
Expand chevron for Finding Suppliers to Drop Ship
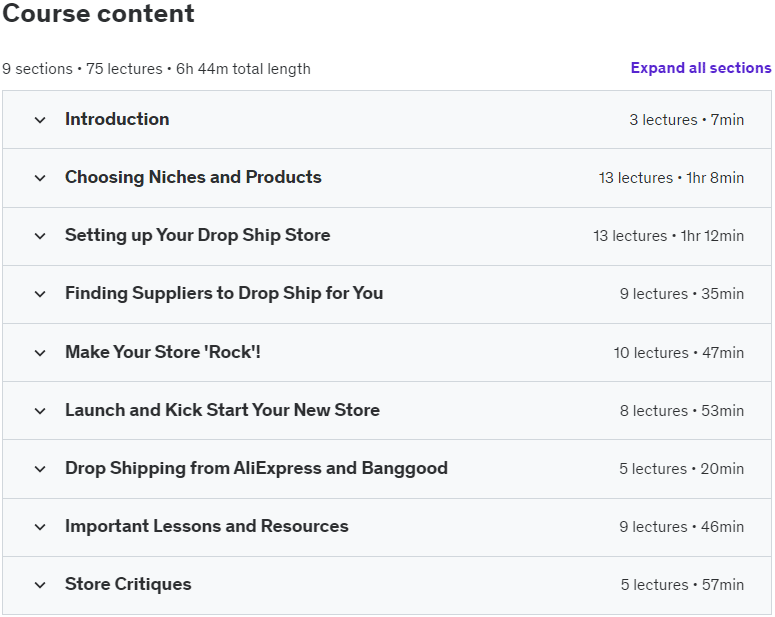[x=40, y=294]
